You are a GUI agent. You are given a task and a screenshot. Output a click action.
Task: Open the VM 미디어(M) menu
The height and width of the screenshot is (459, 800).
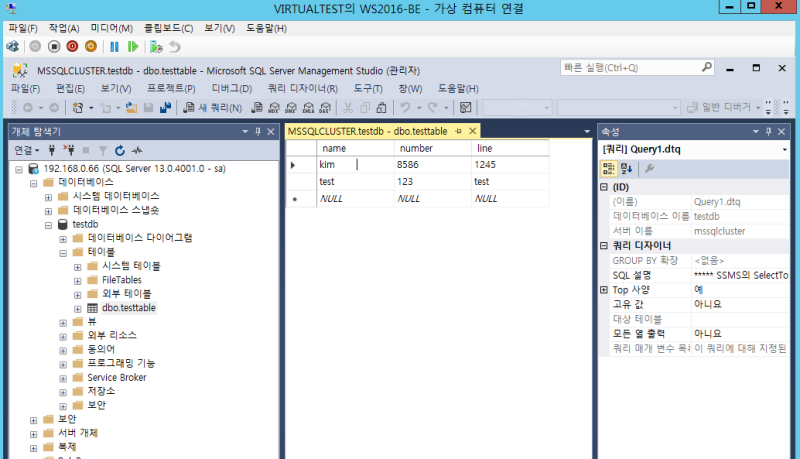pyautogui.click(x=112, y=28)
